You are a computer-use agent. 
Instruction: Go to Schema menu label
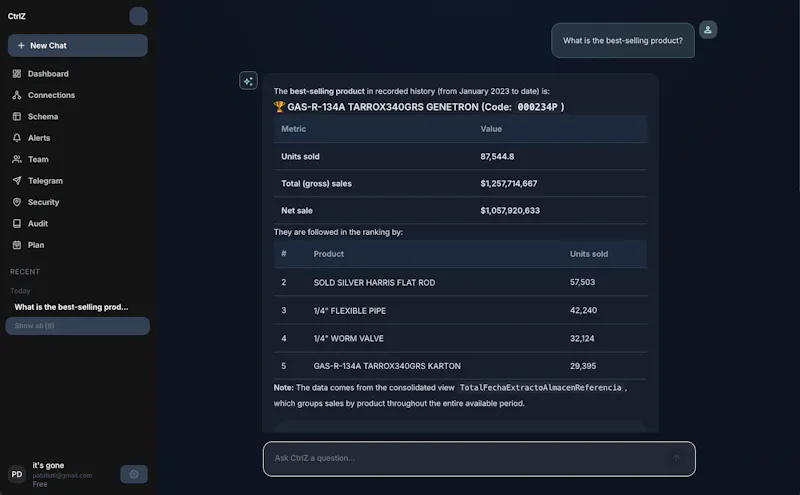[43, 116]
